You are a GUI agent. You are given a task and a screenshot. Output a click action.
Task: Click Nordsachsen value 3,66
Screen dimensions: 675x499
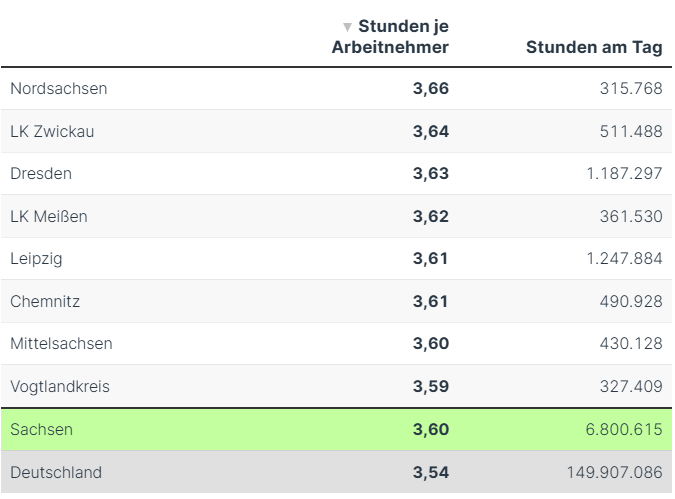[430, 88]
